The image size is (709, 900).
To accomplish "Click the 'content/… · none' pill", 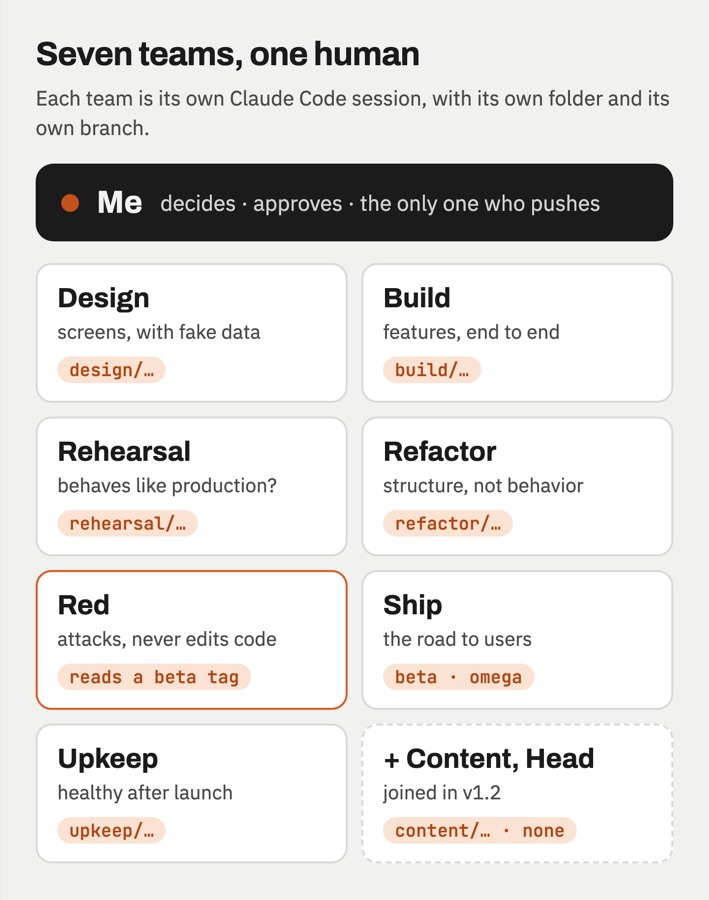I will point(479,831).
